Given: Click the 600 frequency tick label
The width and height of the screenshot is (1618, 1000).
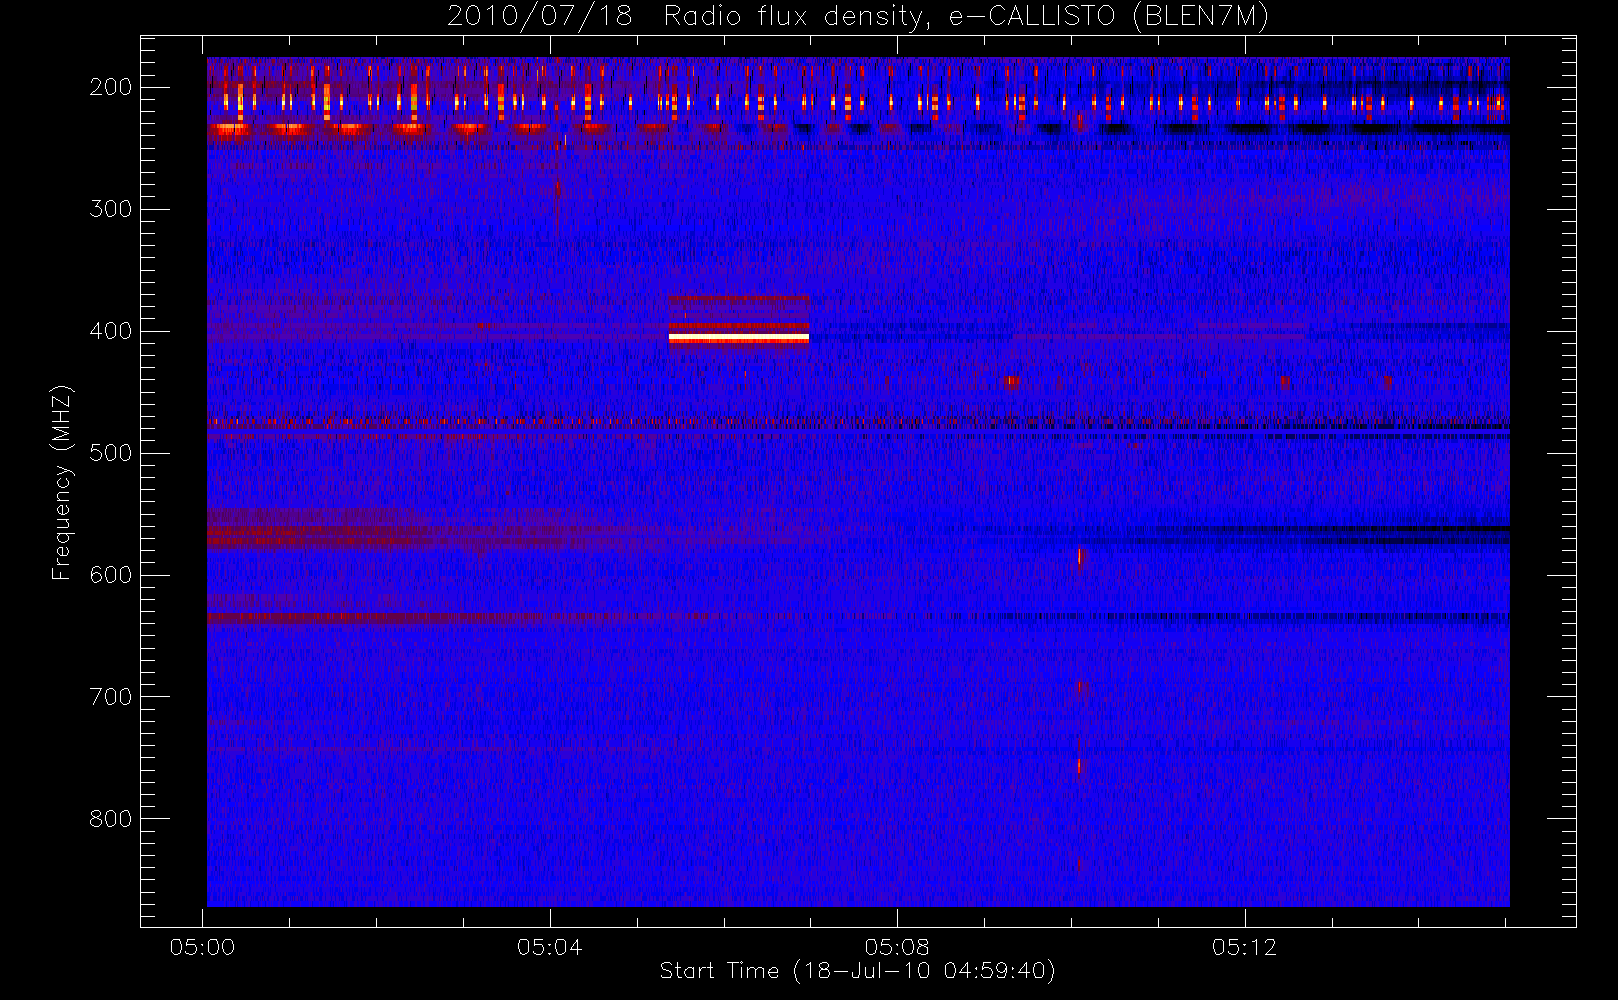Looking at the screenshot, I should (111, 575).
